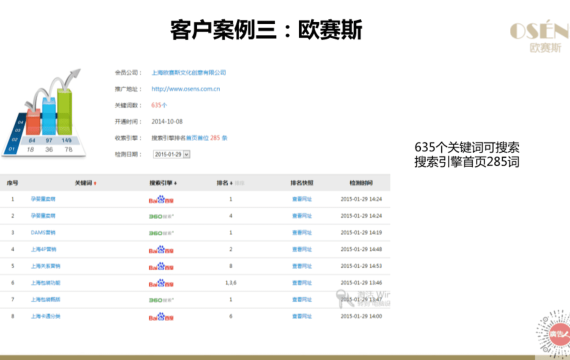The width and height of the screenshot is (570, 360).
Task: Click the 360 search logo in row 2
Action: pyautogui.click(x=161, y=216)
